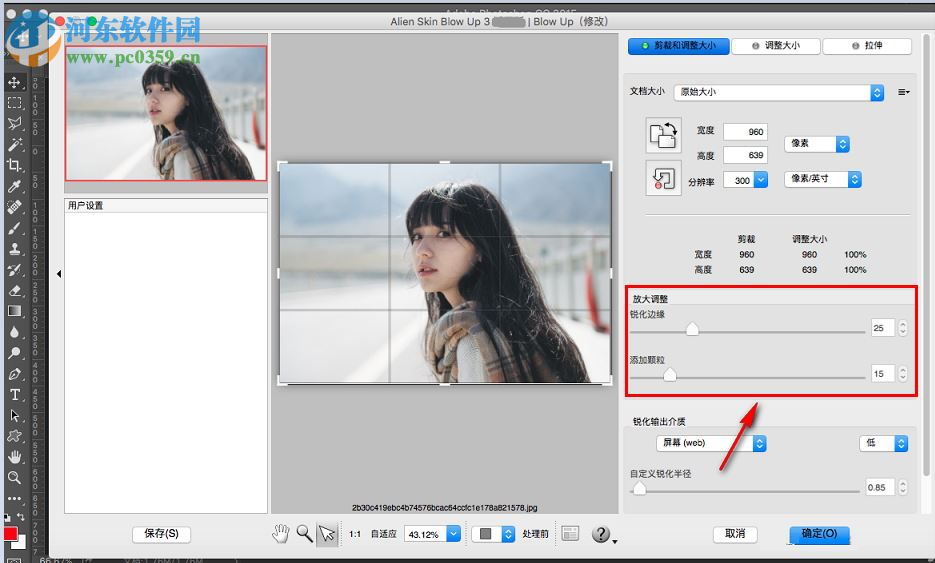The width and height of the screenshot is (935, 563).
Task: Switch to 拉伸 tab
Action: pos(867,45)
